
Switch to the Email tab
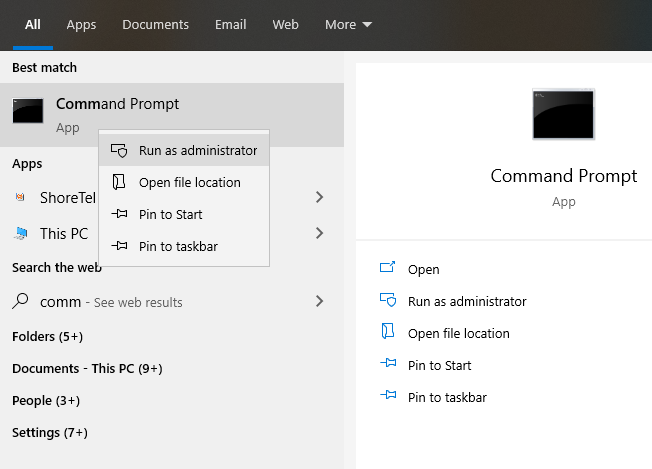(x=231, y=25)
